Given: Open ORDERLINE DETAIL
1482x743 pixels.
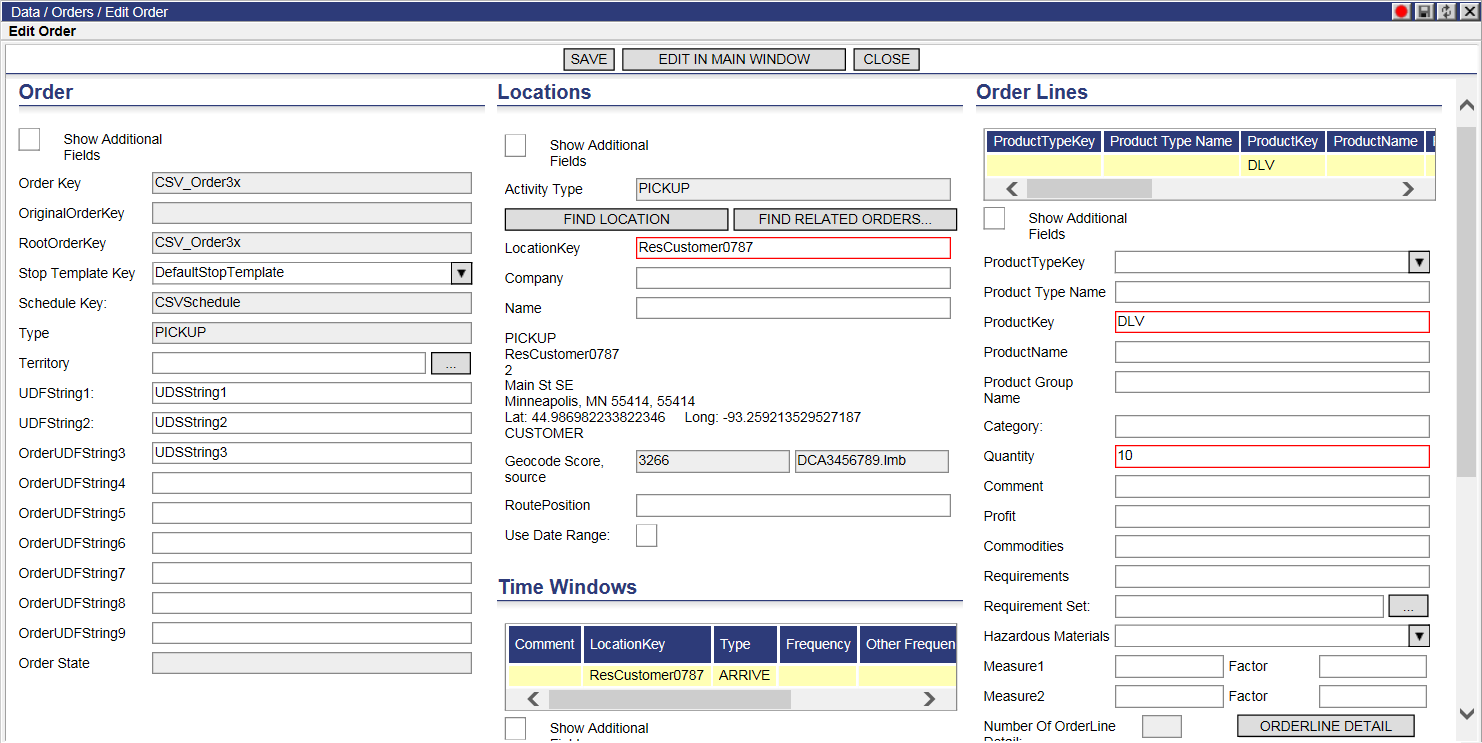Looking at the screenshot, I should (1326, 726).
